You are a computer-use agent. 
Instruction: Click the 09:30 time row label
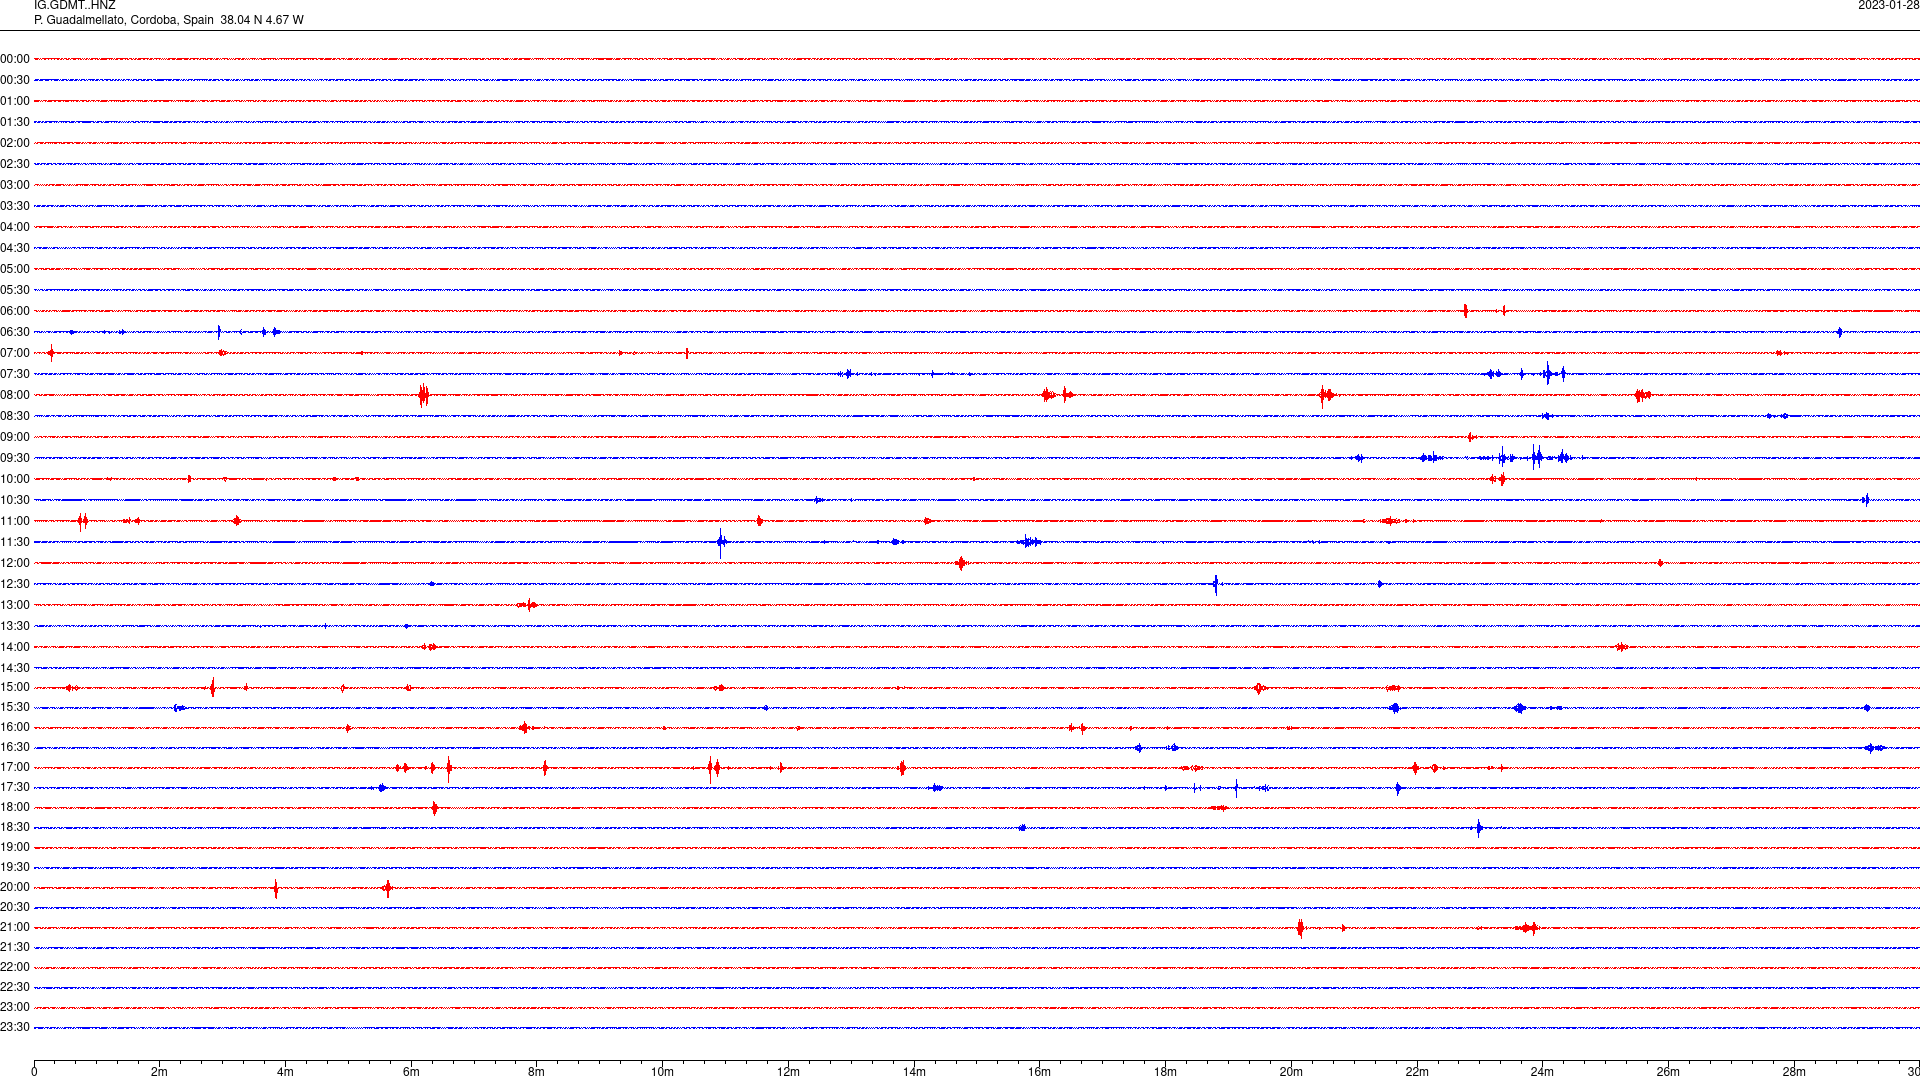coord(15,458)
